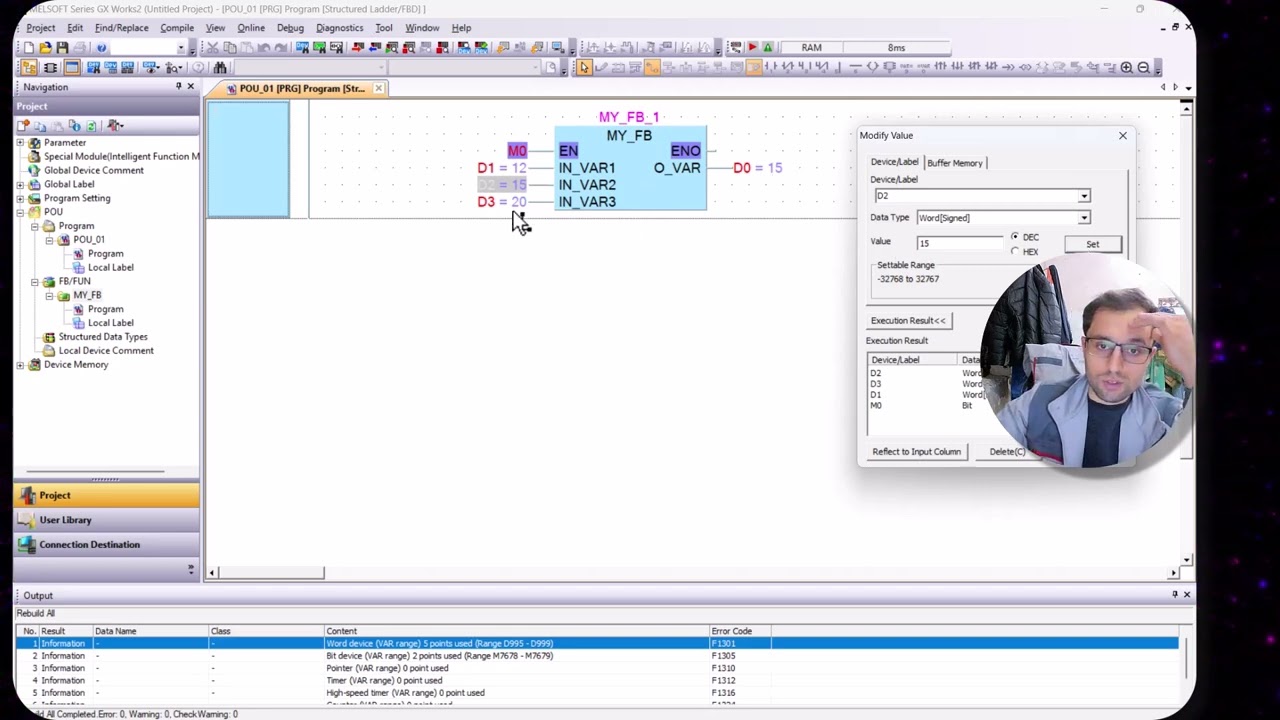Click the Cut scissors icon

(212, 48)
